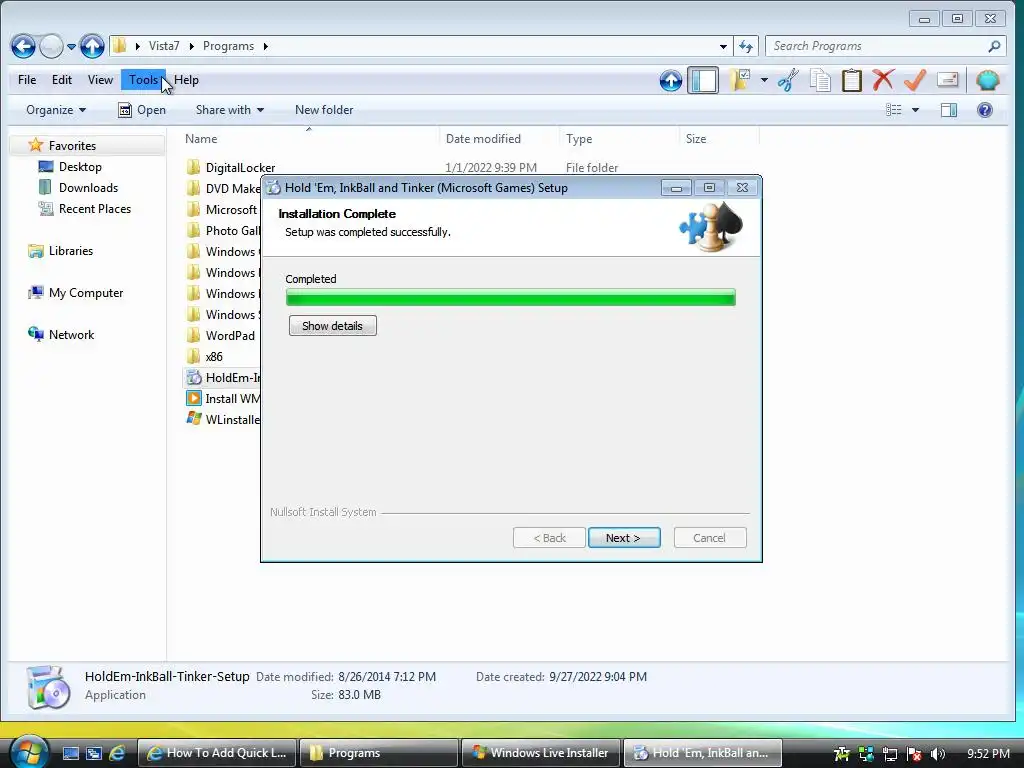Open the view options dropdown arrow

pos(915,110)
